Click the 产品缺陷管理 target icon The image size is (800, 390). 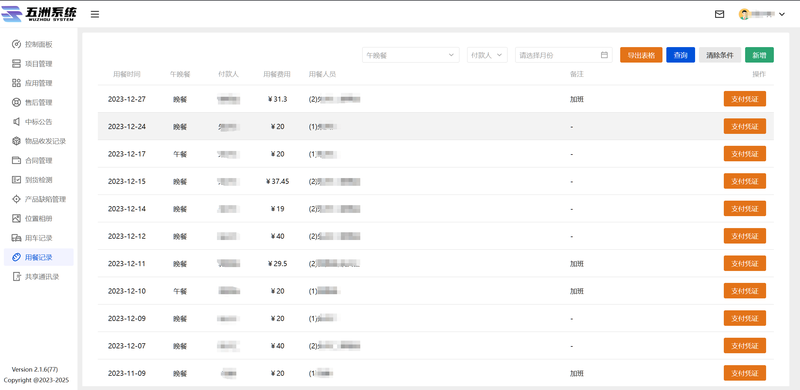coord(16,199)
